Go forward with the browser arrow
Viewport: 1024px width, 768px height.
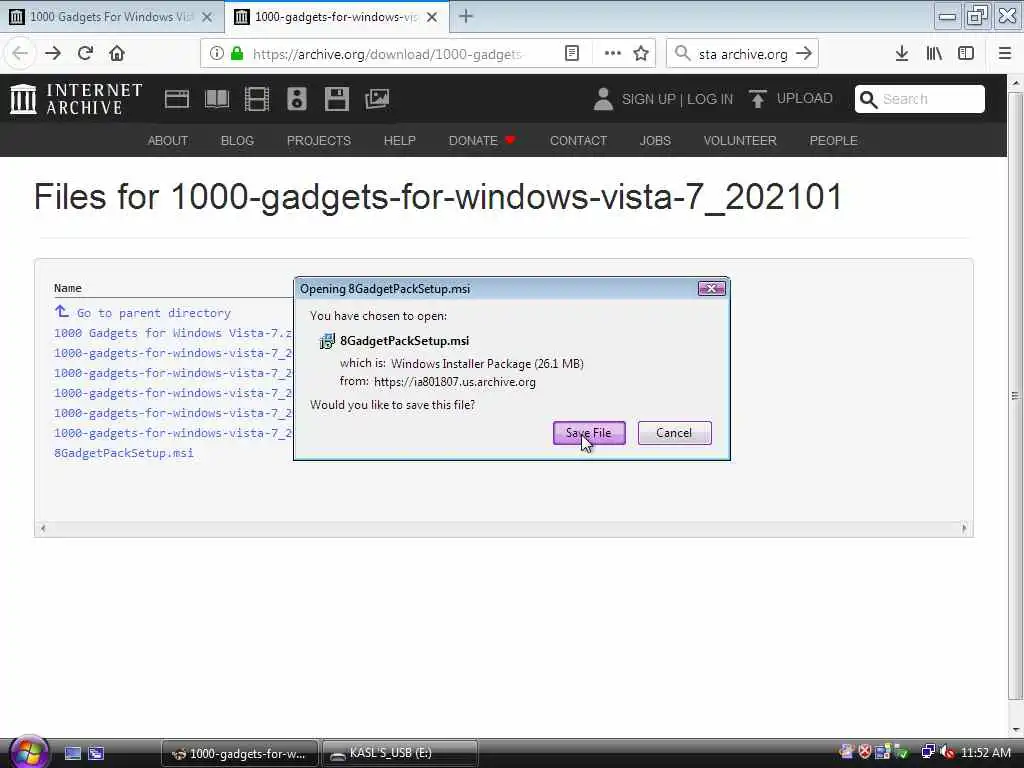pos(53,54)
